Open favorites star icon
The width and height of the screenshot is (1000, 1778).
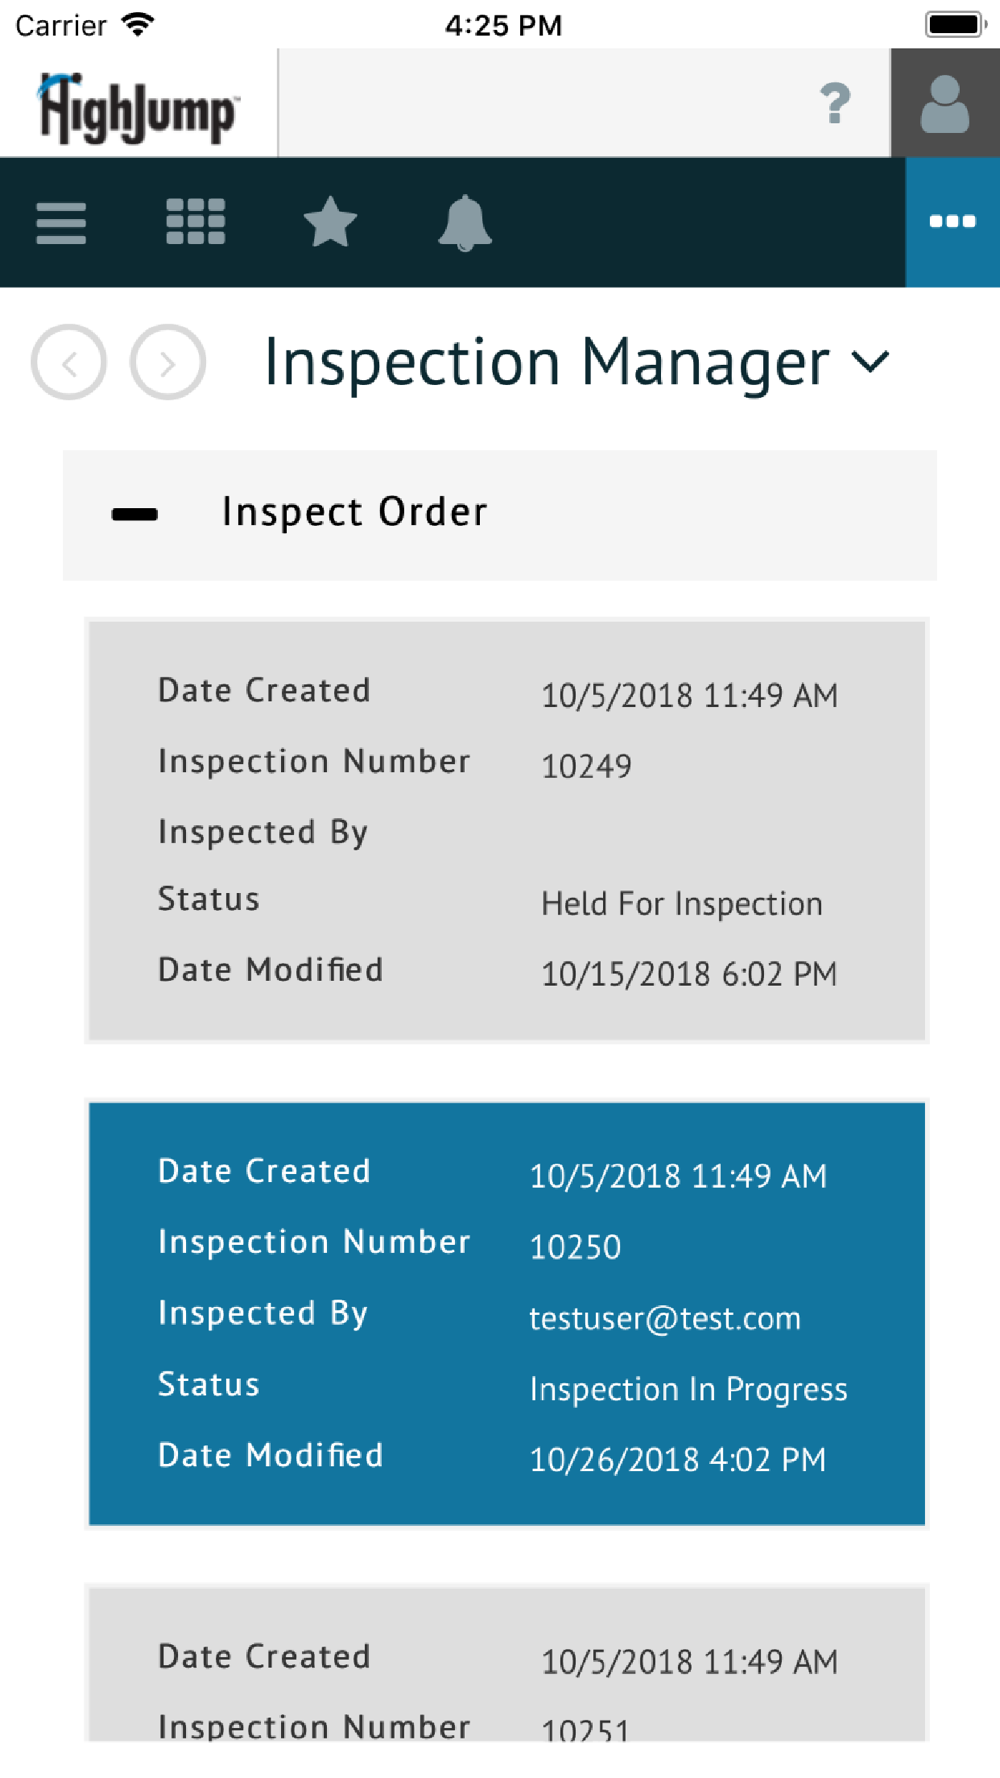[x=330, y=222]
